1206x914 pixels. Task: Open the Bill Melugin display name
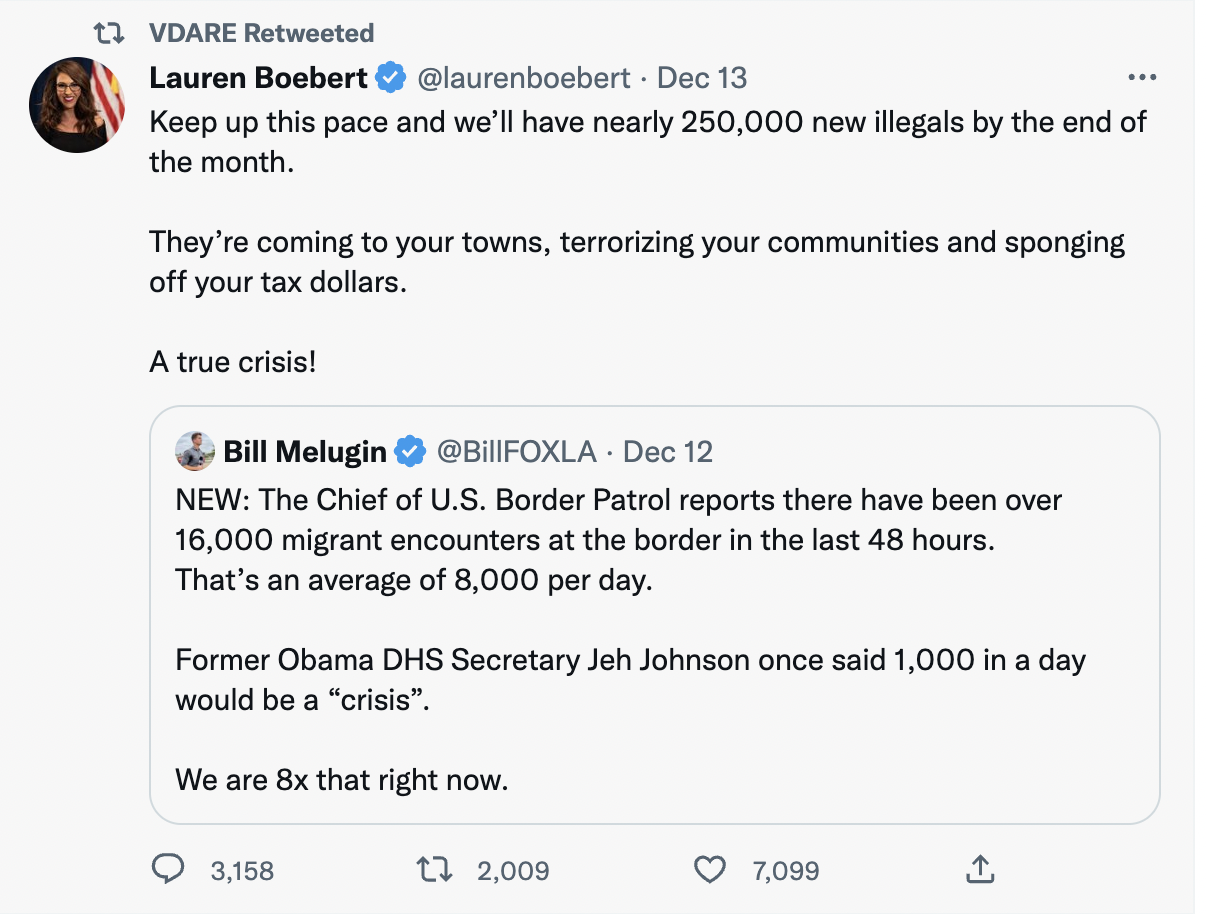click(x=304, y=452)
